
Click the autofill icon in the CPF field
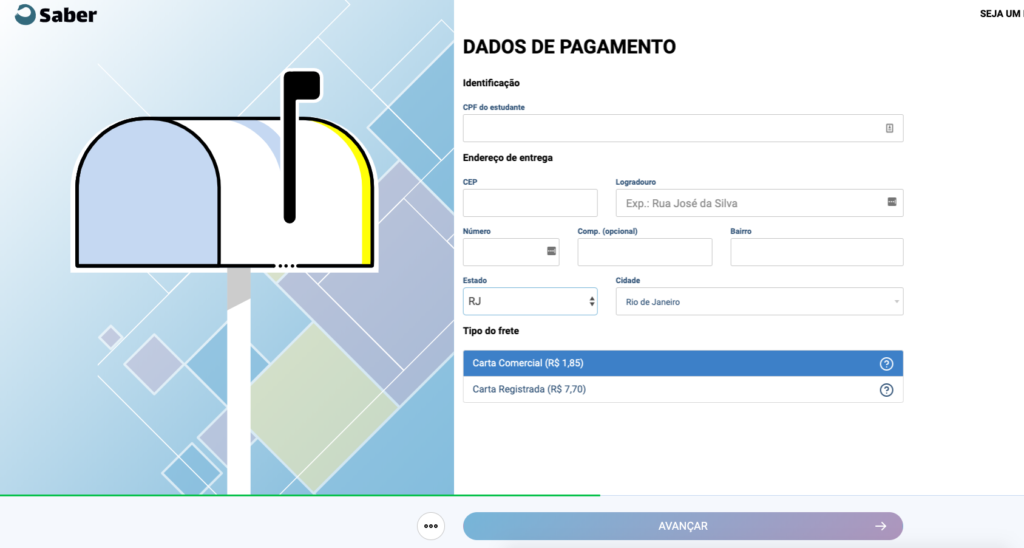pos(889,128)
